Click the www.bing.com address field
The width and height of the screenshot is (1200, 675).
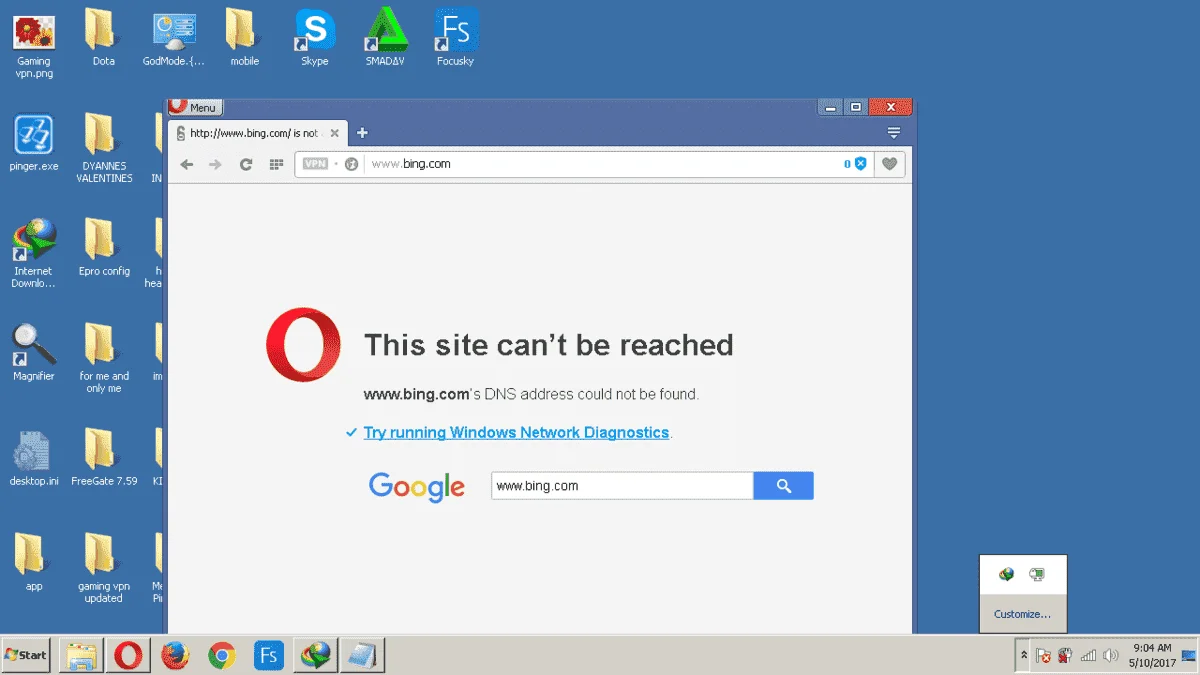coord(600,164)
